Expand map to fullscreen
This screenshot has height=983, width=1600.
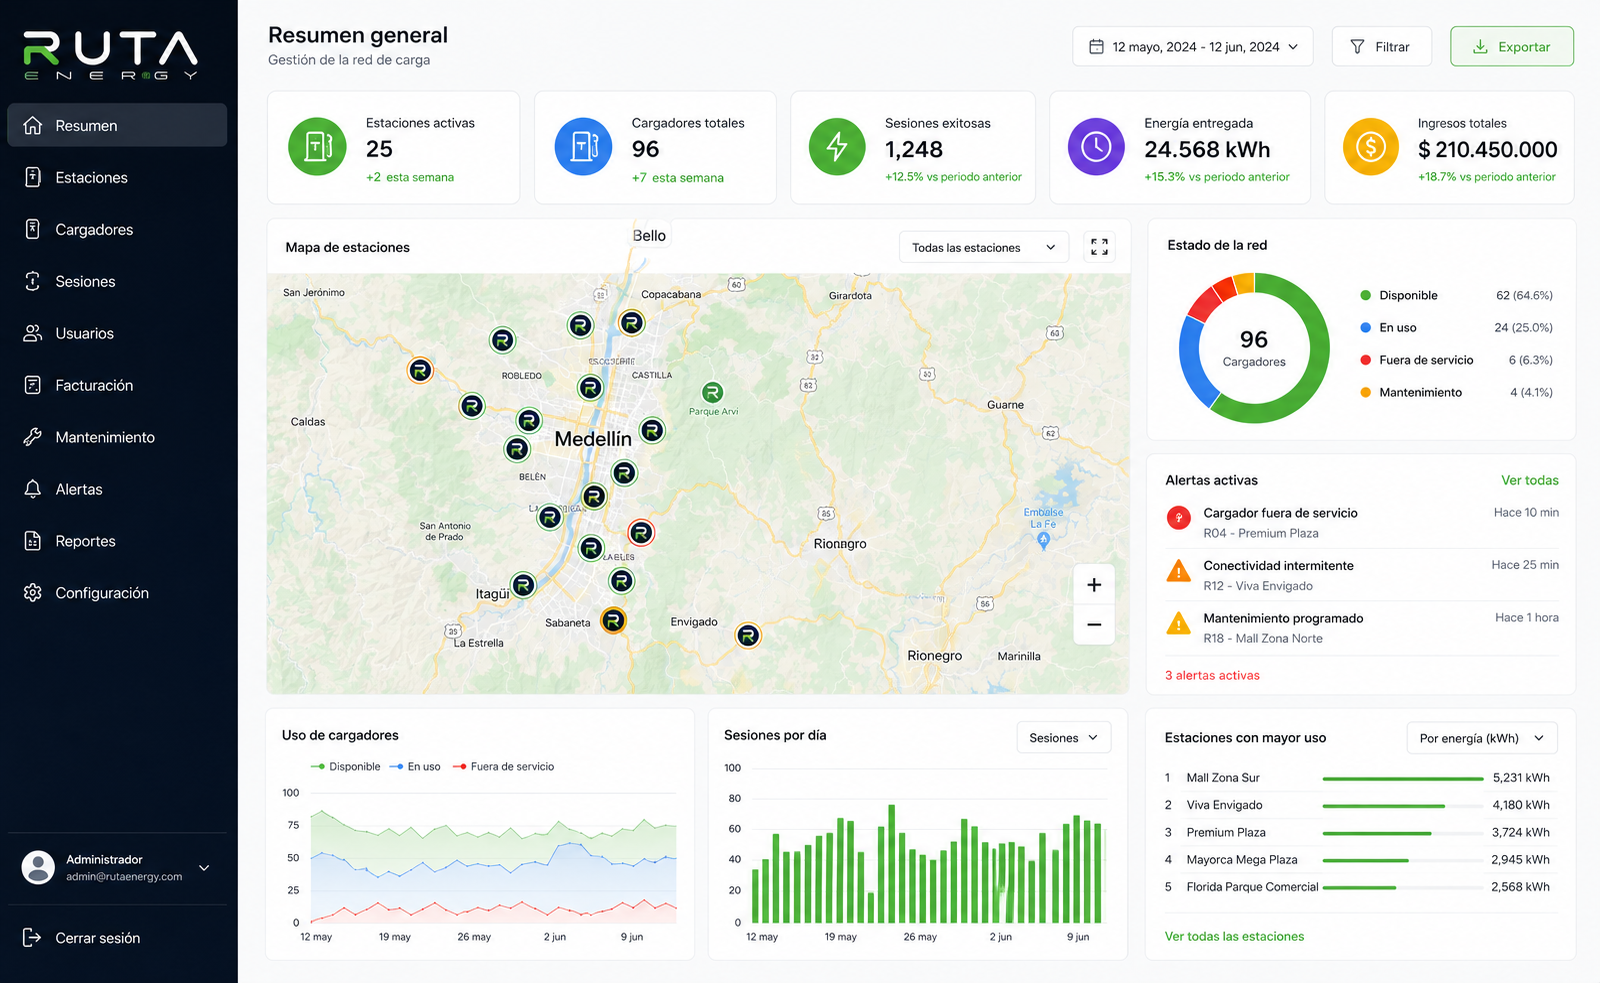click(x=1099, y=247)
